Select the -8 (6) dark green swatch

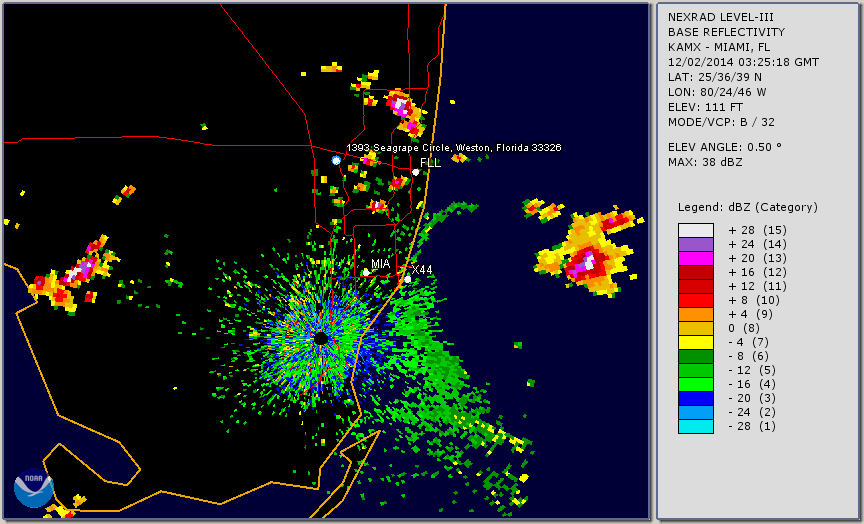[696, 356]
